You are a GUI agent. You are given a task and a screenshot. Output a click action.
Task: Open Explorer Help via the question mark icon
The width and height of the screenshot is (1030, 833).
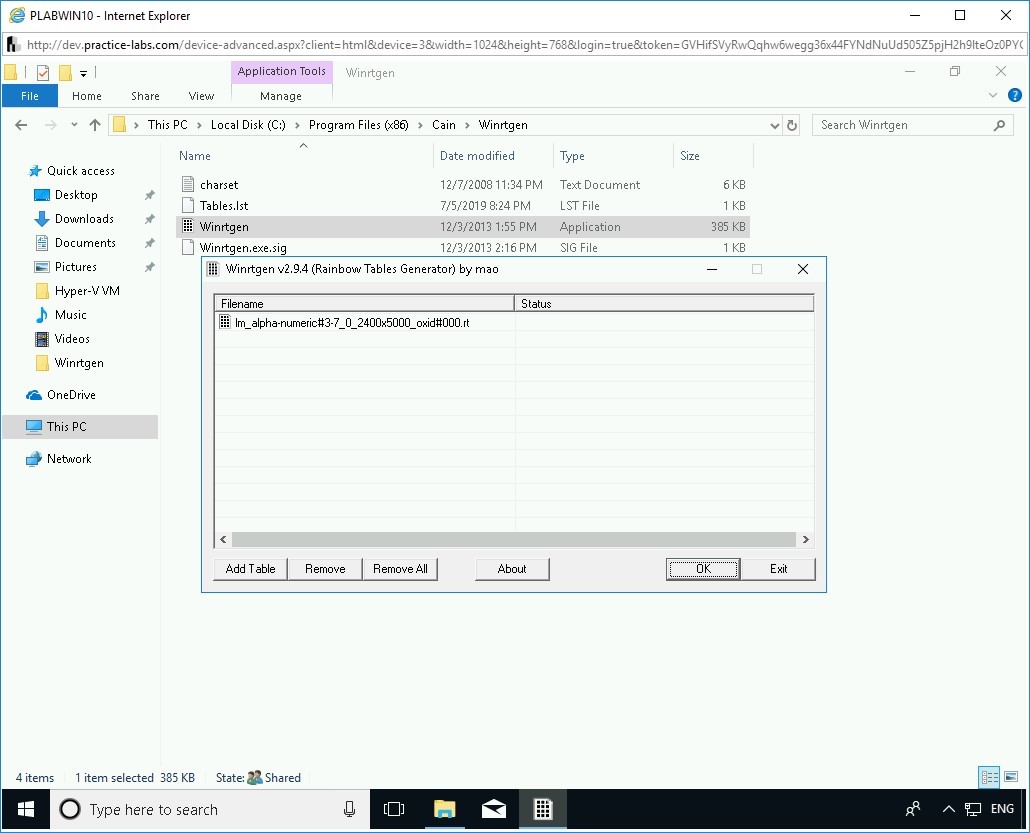point(1017,95)
